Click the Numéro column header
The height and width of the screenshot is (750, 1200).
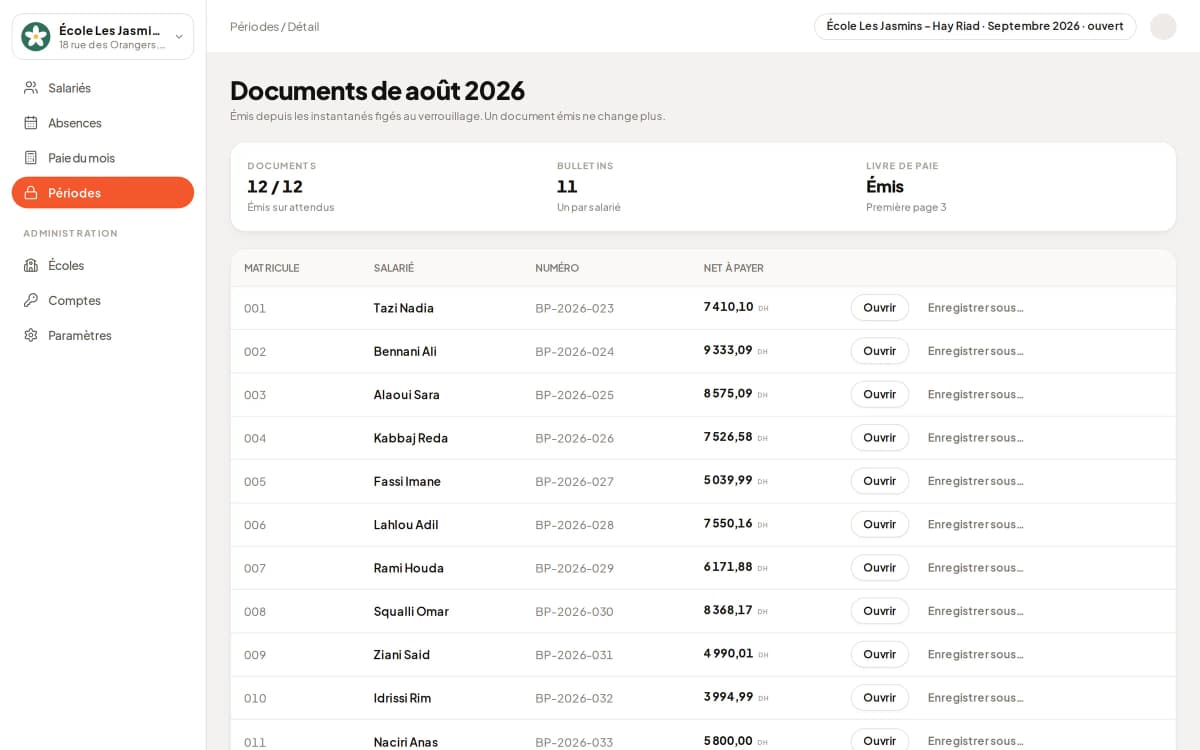click(557, 268)
